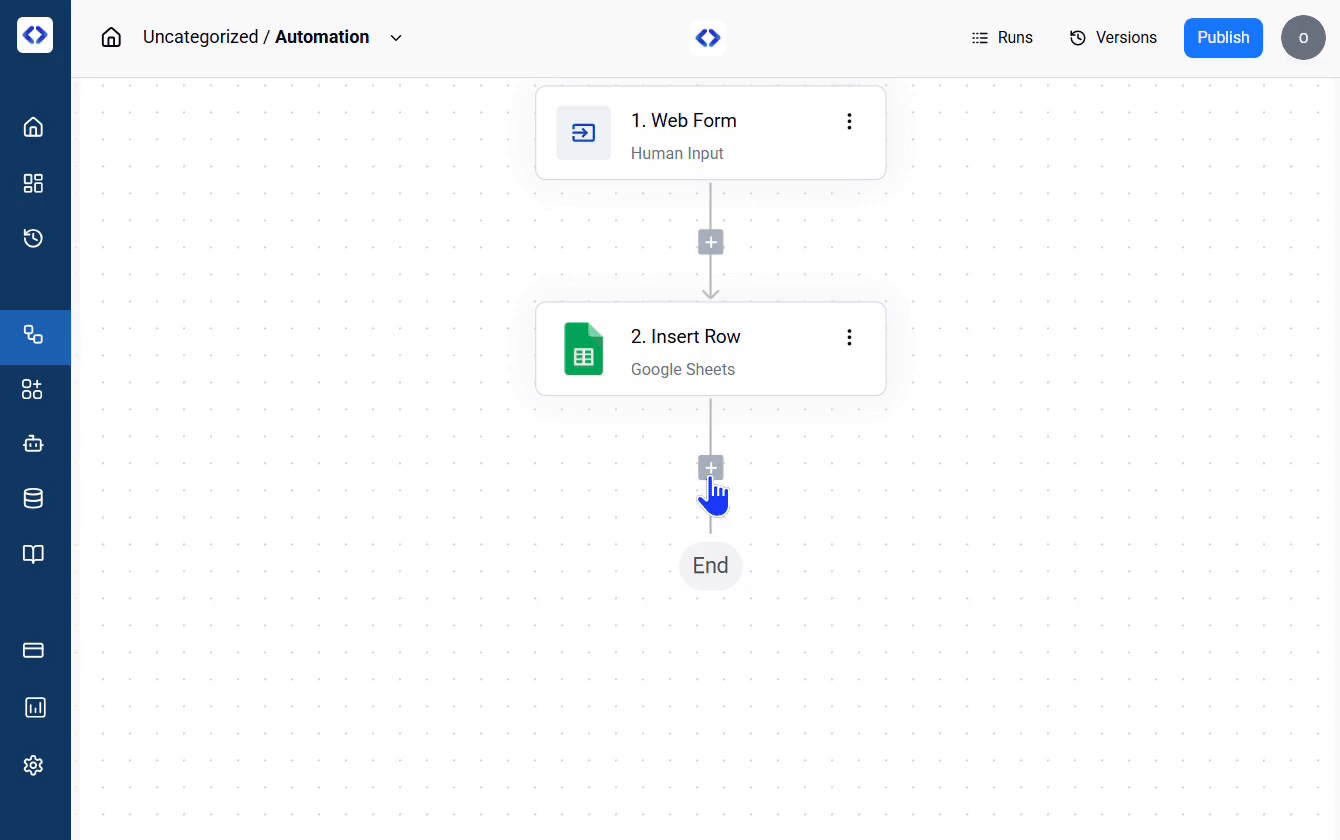Open the bot agent icon in sidebar
The image size is (1340, 840).
point(33,444)
